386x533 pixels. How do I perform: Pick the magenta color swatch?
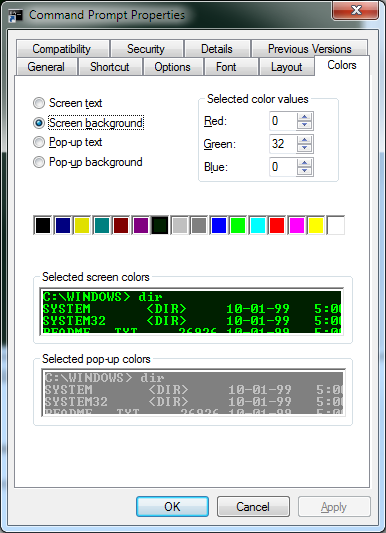(x=297, y=225)
